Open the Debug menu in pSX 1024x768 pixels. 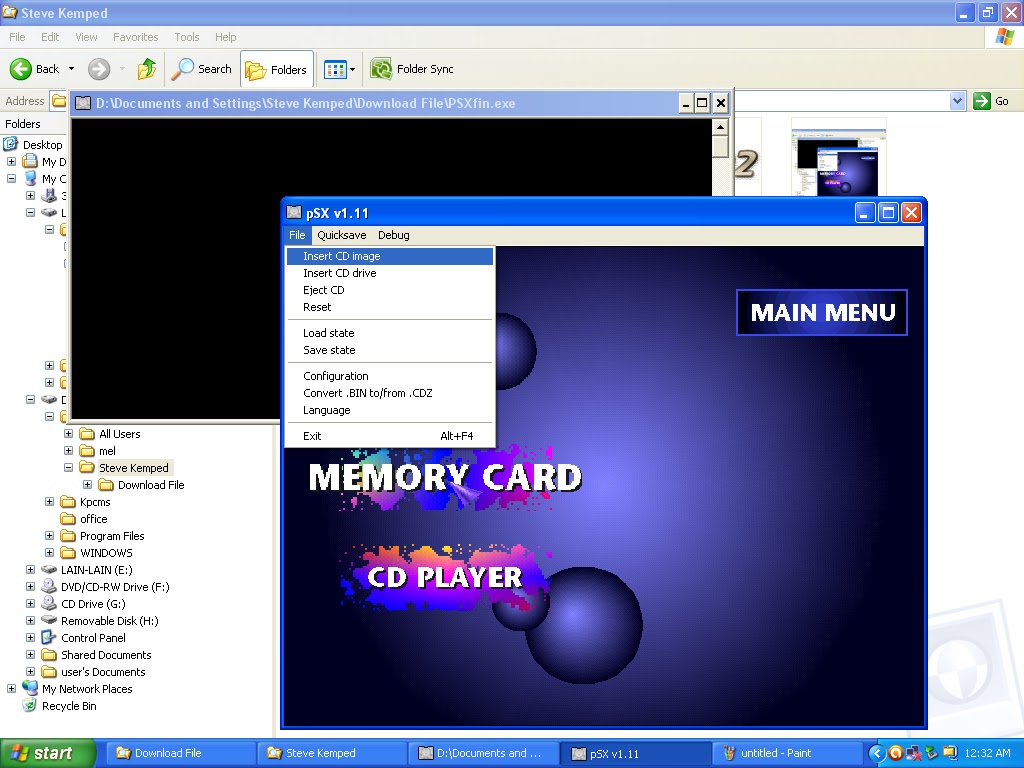pos(394,235)
